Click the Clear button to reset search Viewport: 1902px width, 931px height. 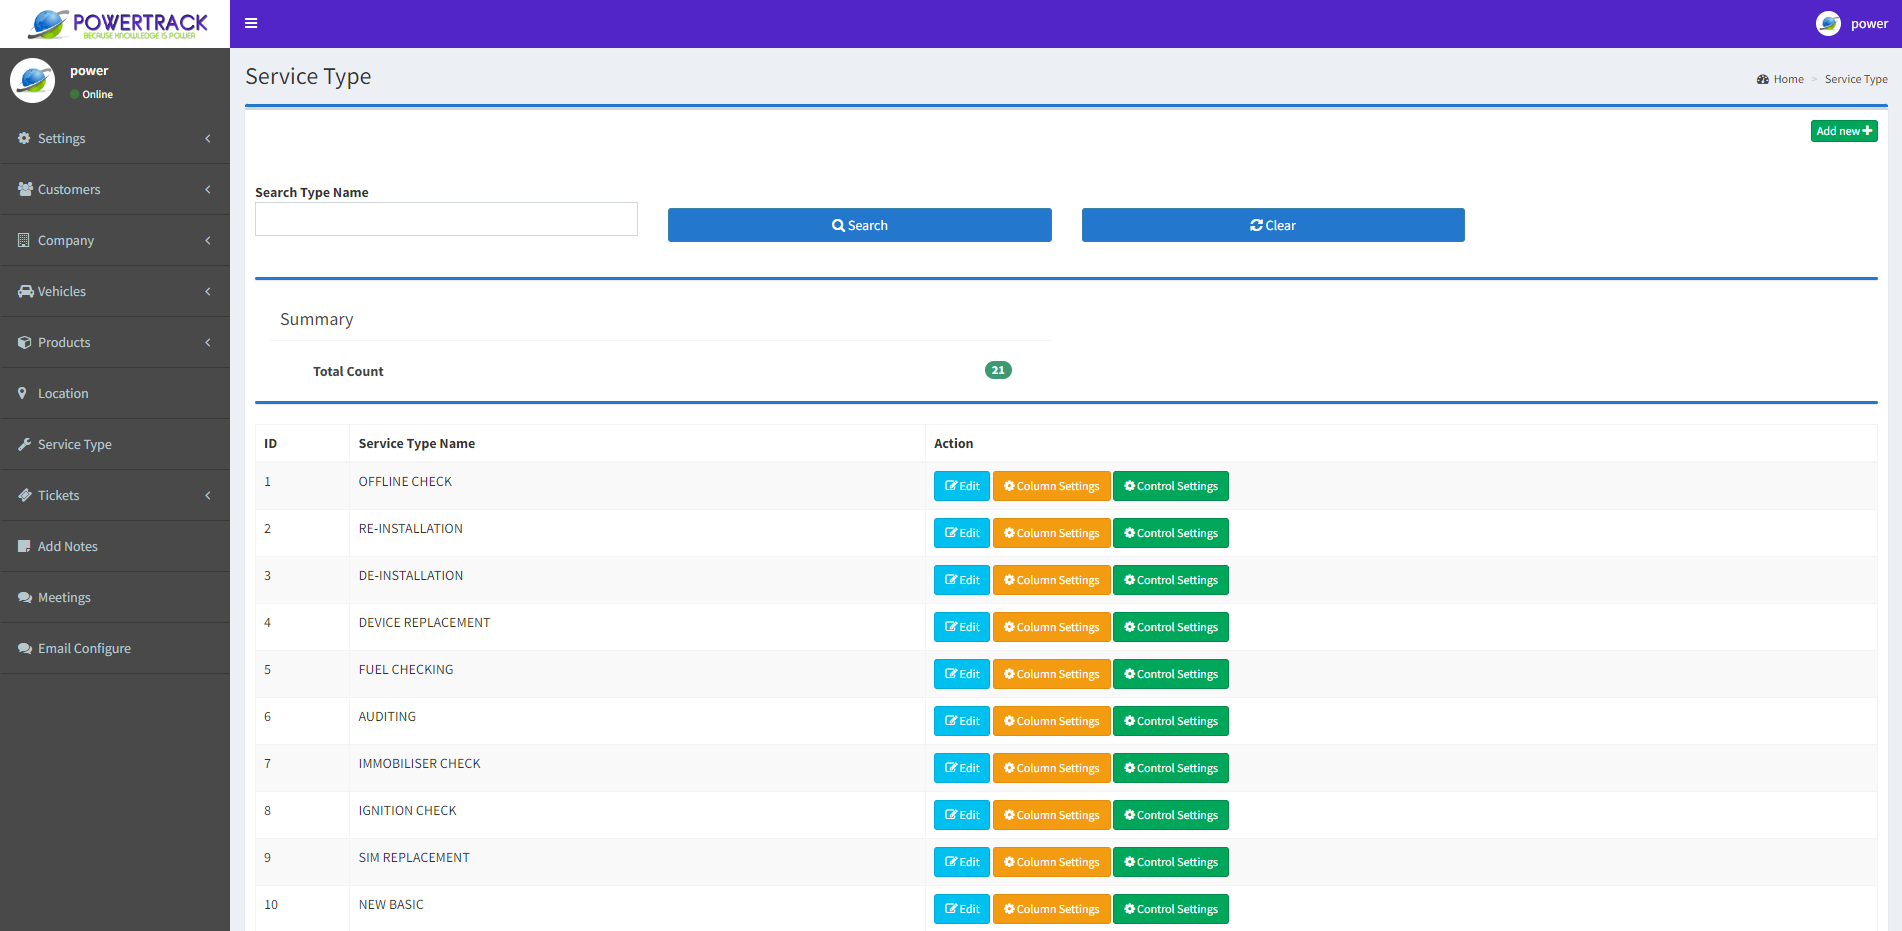pyautogui.click(x=1272, y=225)
